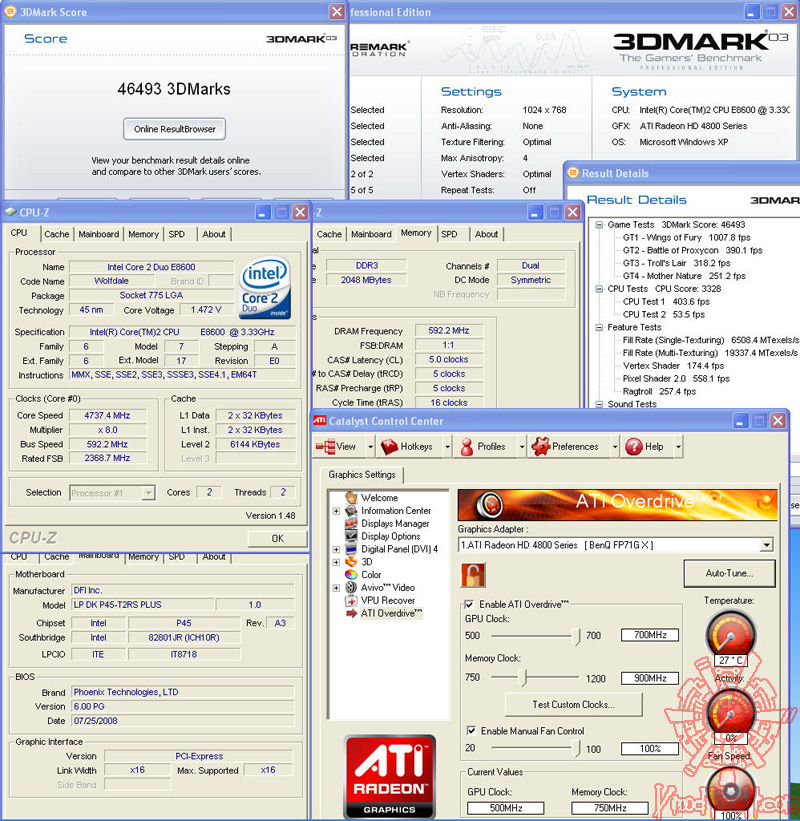Select Memory tab in second CPU-Z window
The height and width of the screenshot is (821, 800).
[x=416, y=233]
